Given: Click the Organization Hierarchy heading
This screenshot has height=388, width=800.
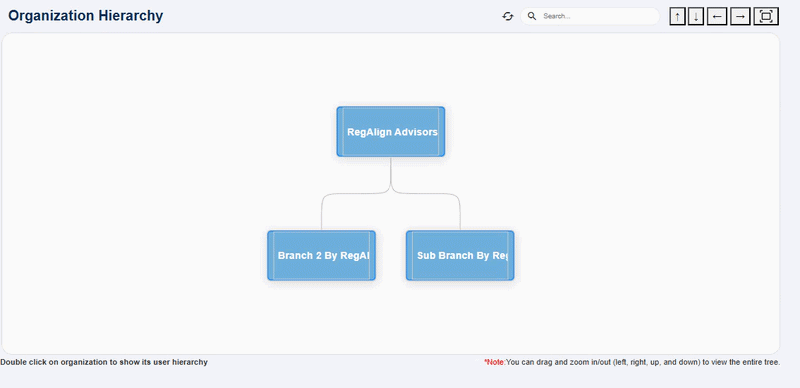Looking at the screenshot, I should pyautogui.click(x=86, y=16).
